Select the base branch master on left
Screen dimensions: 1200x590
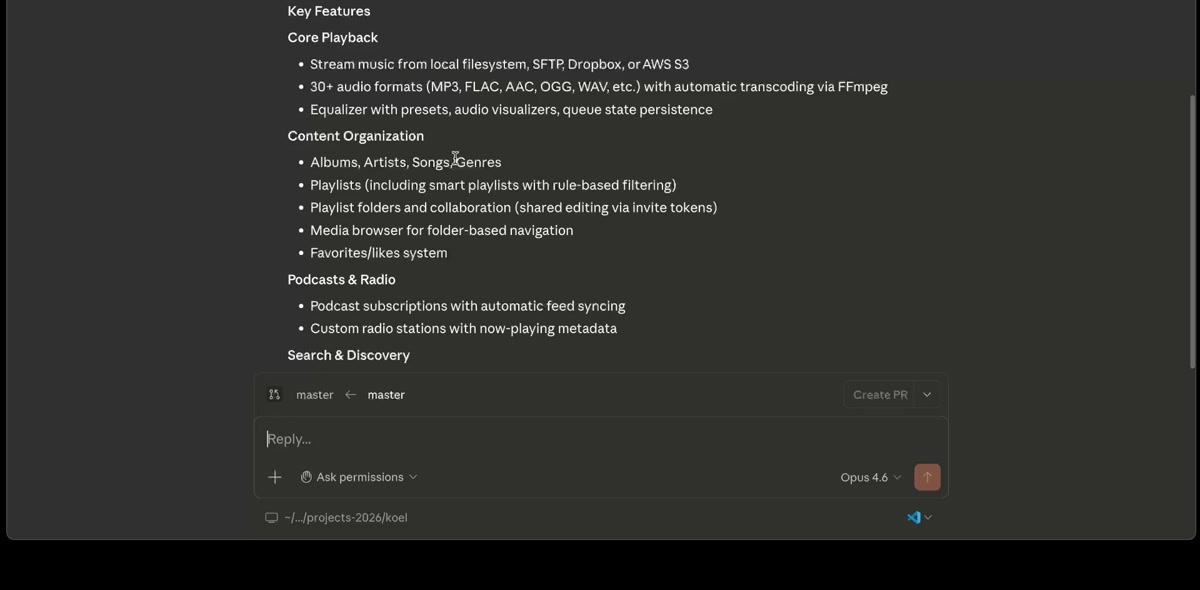click(x=314, y=395)
